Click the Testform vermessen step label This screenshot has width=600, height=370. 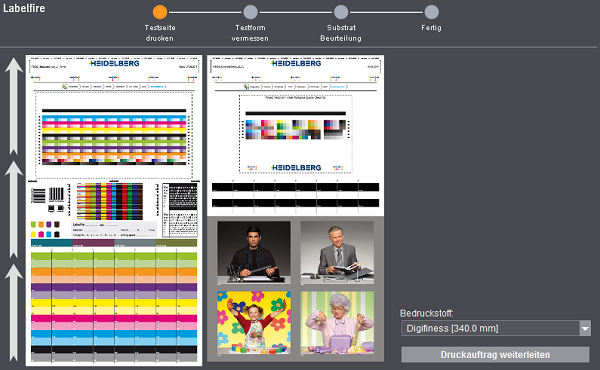pos(250,33)
